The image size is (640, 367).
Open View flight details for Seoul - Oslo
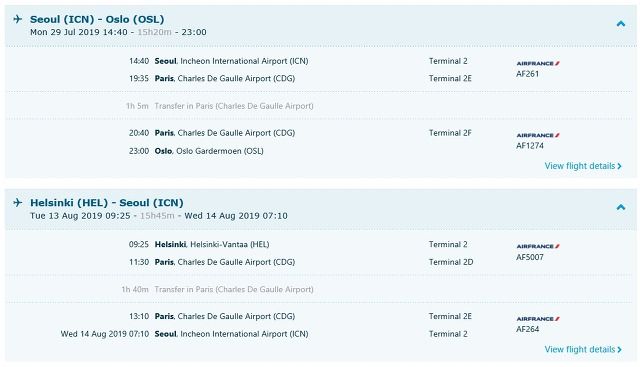point(583,166)
